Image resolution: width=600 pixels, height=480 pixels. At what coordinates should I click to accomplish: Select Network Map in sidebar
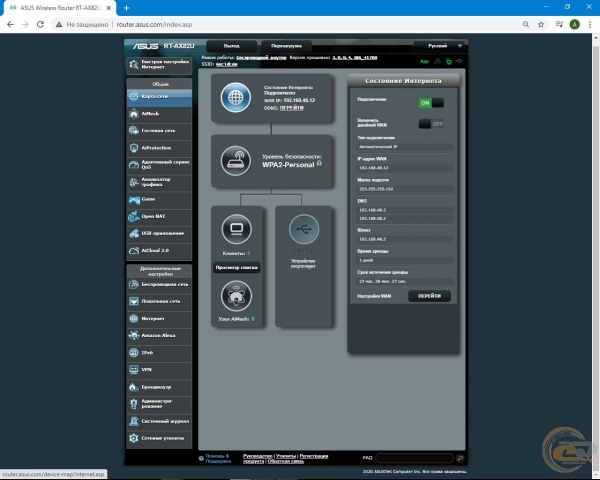point(159,96)
